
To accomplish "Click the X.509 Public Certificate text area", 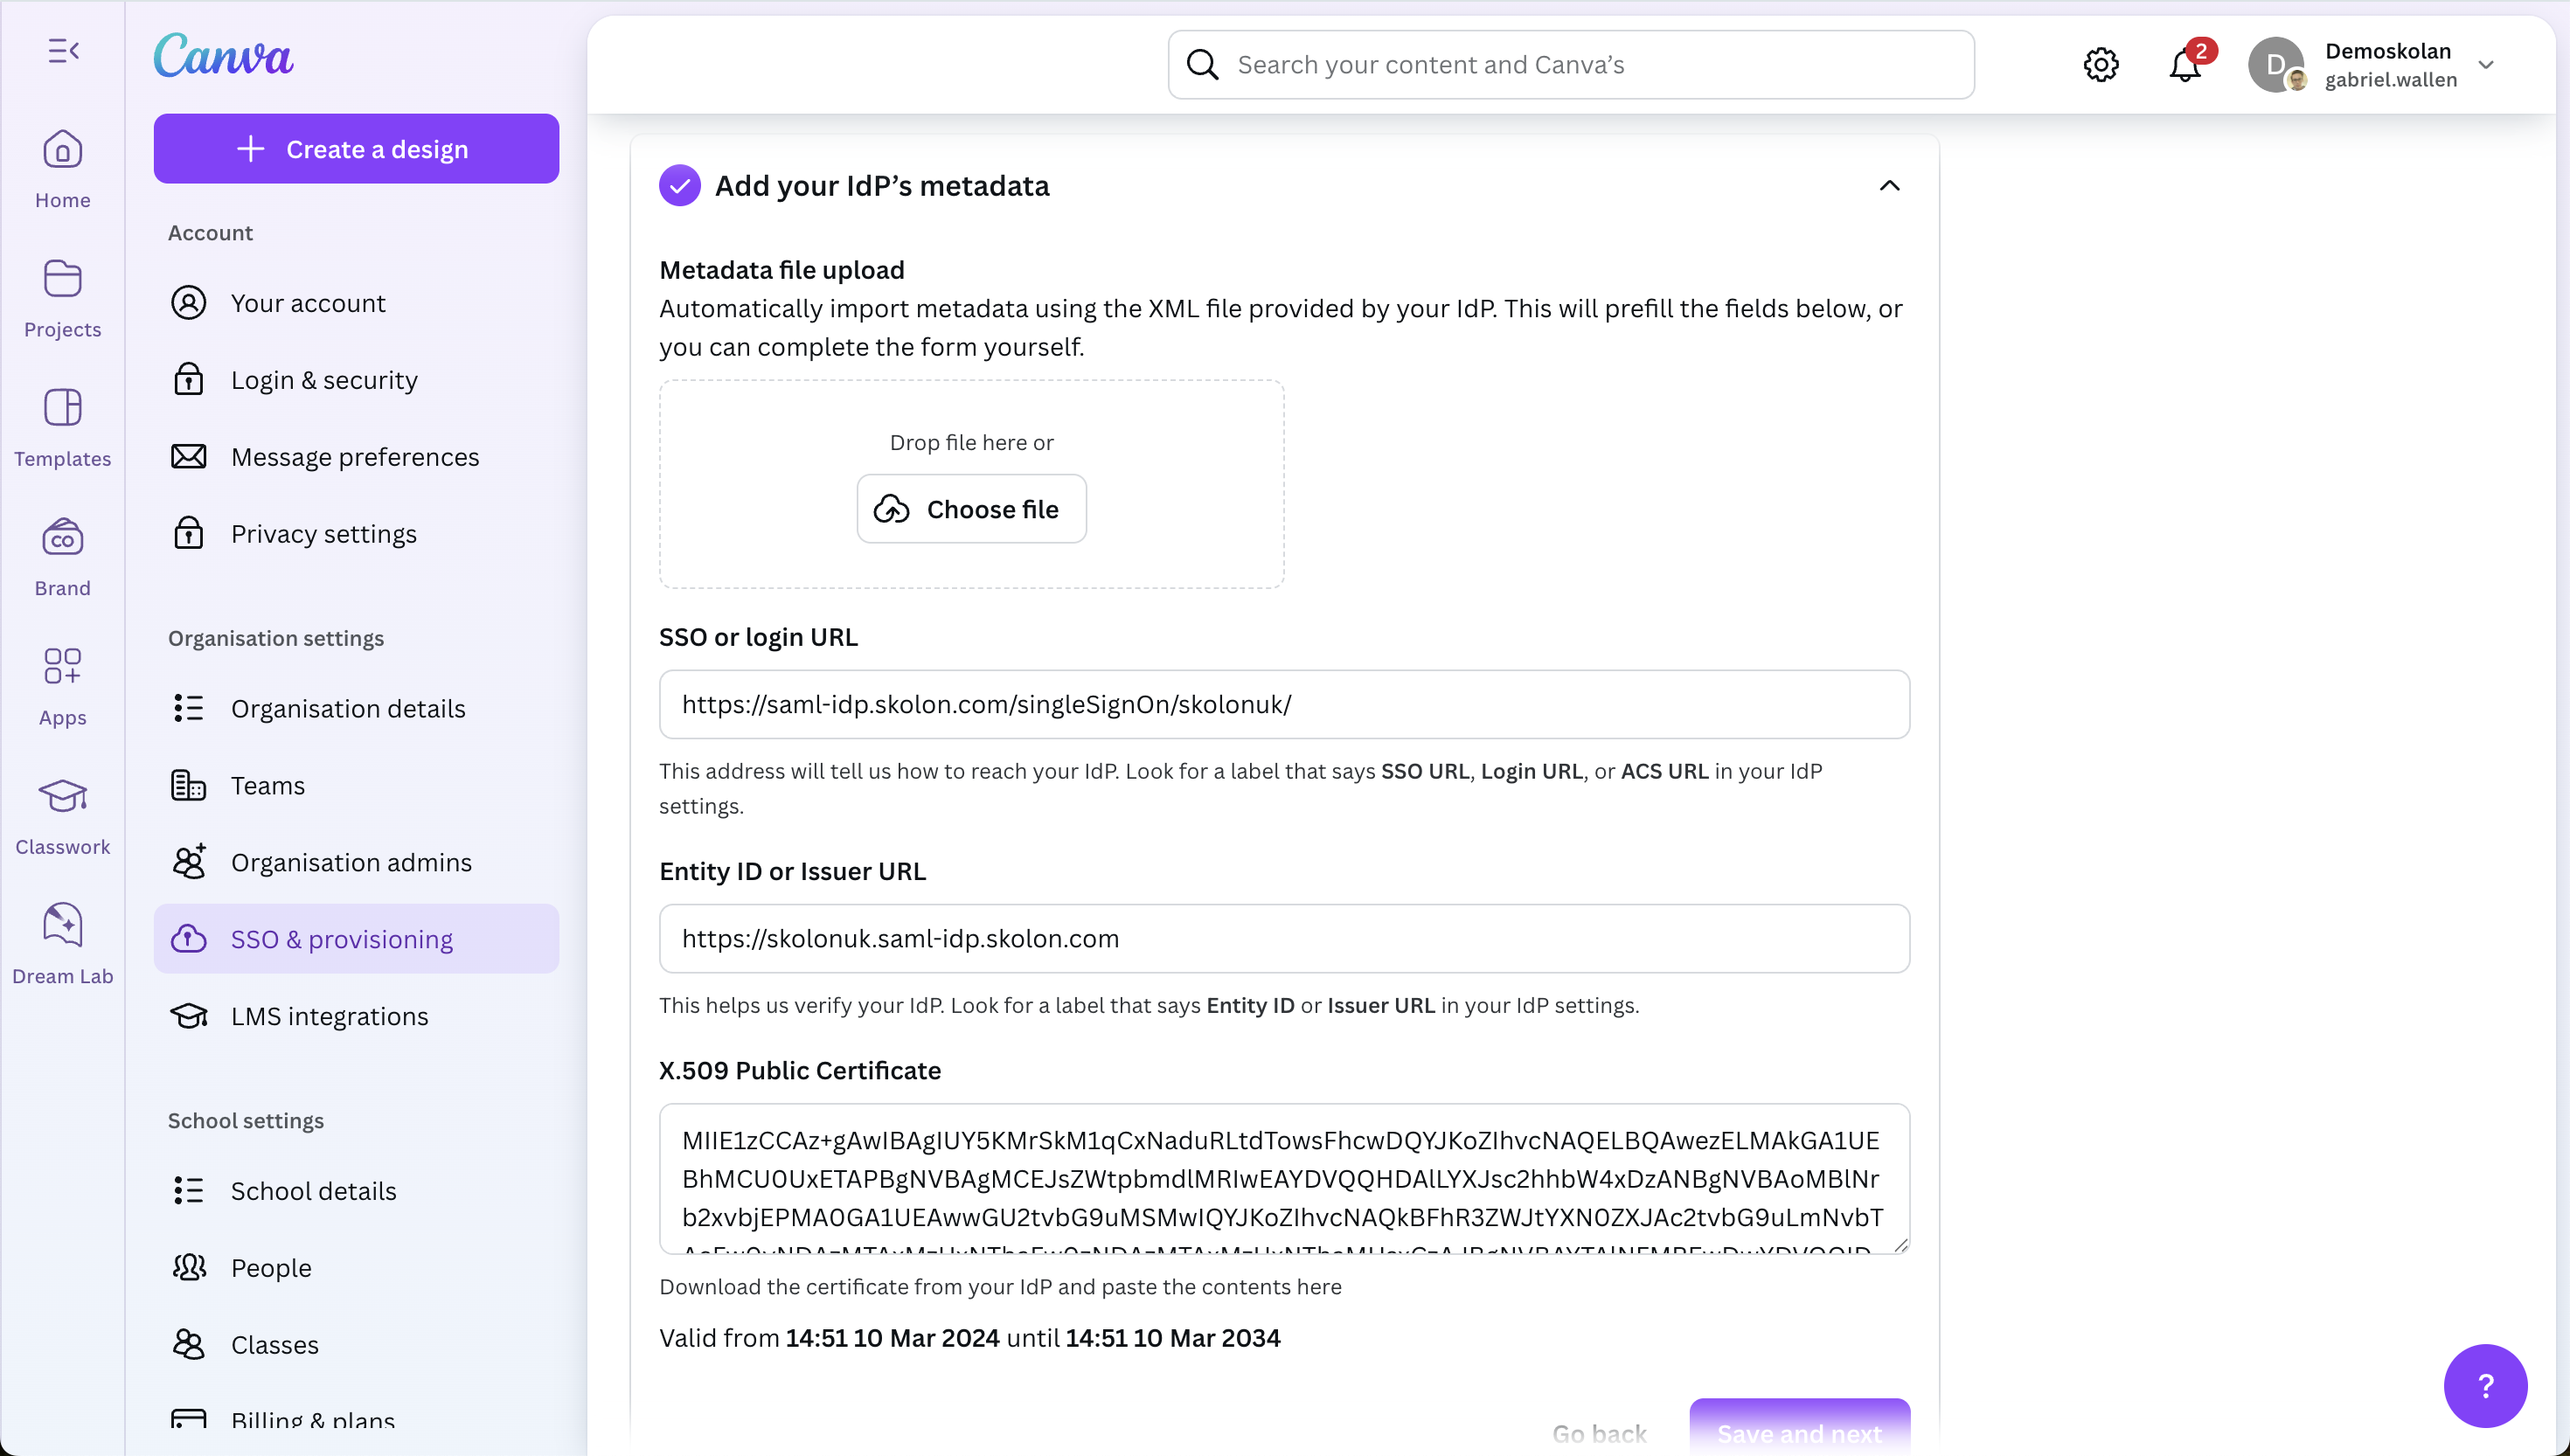I will point(1284,1178).
